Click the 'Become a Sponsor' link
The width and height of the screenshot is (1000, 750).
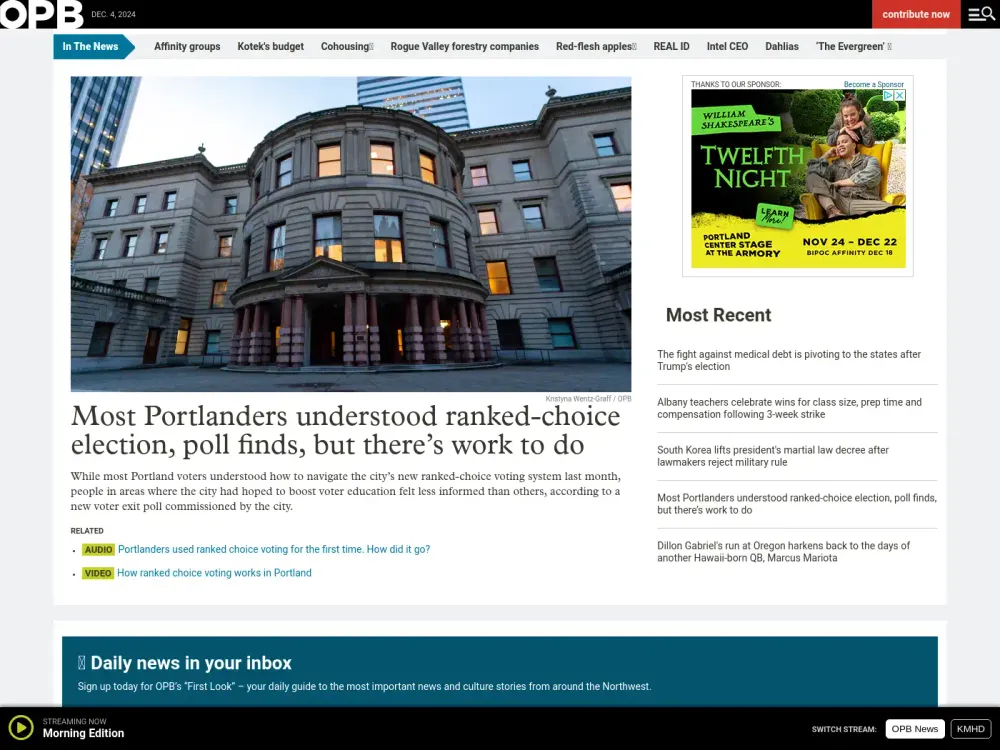[x=873, y=85]
